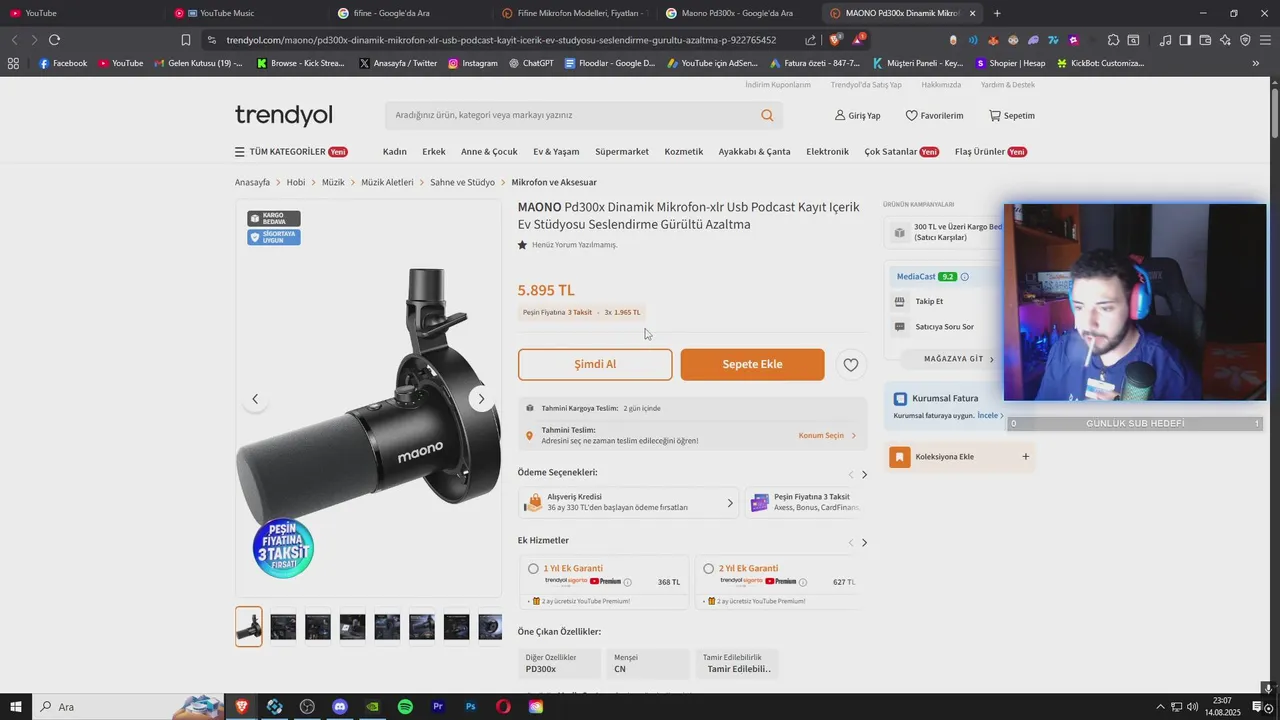Select 2 Yıl Ek Garanti radio option

click(x=708, y=569)
